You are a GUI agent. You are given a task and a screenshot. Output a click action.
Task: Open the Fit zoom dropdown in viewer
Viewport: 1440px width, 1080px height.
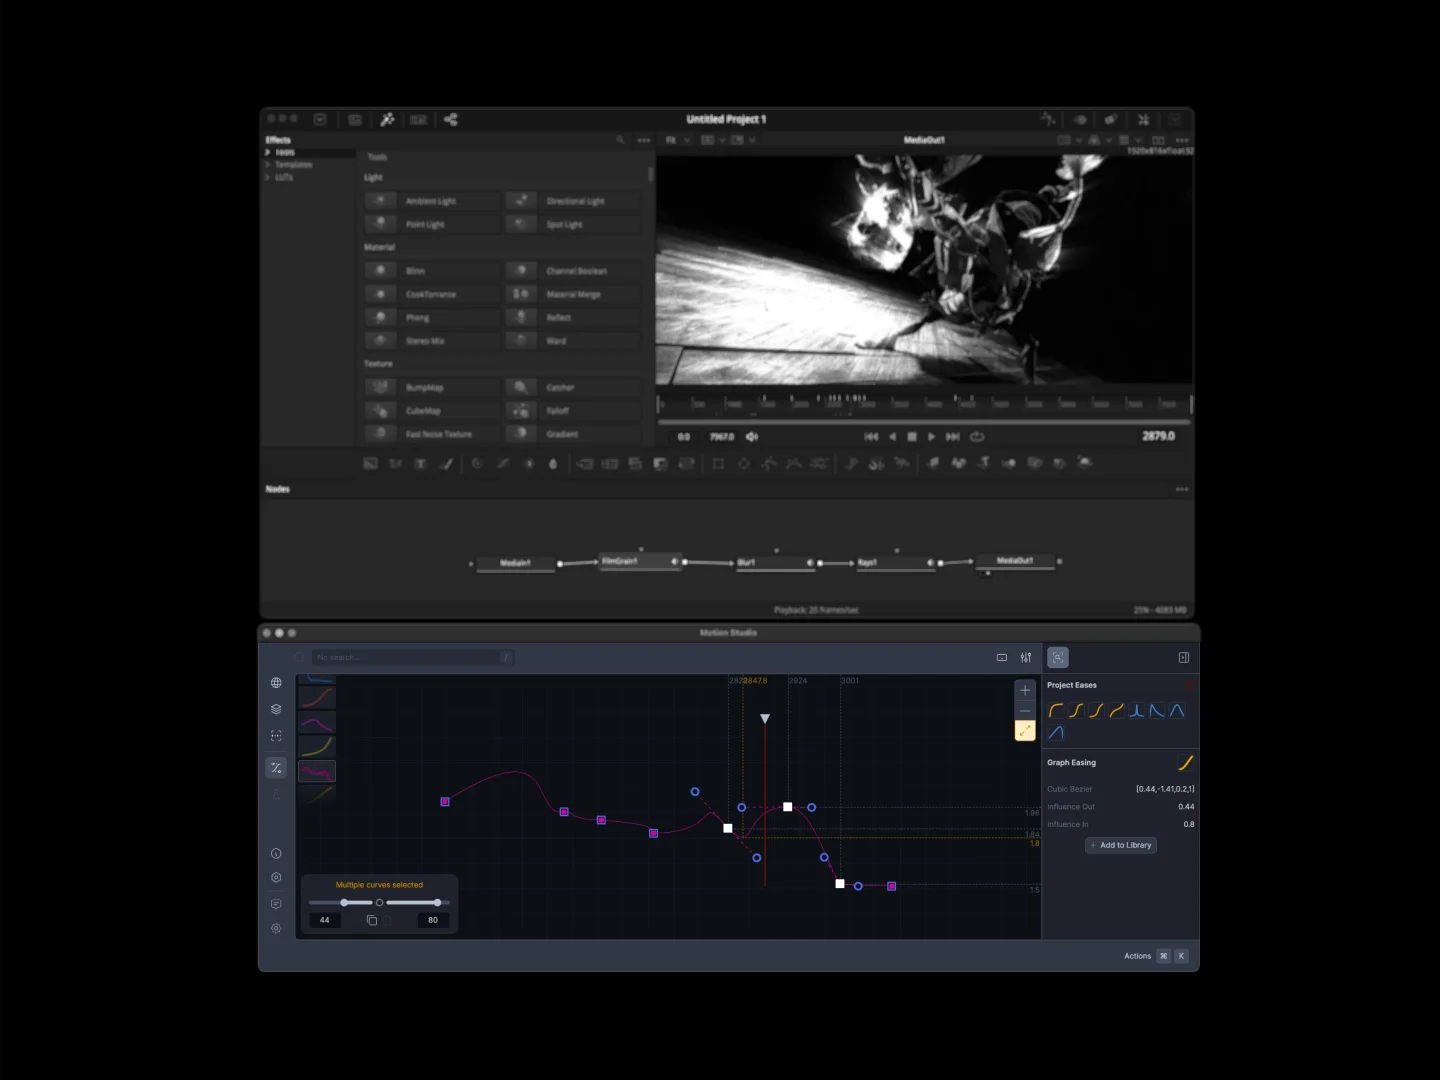point(677,140)
